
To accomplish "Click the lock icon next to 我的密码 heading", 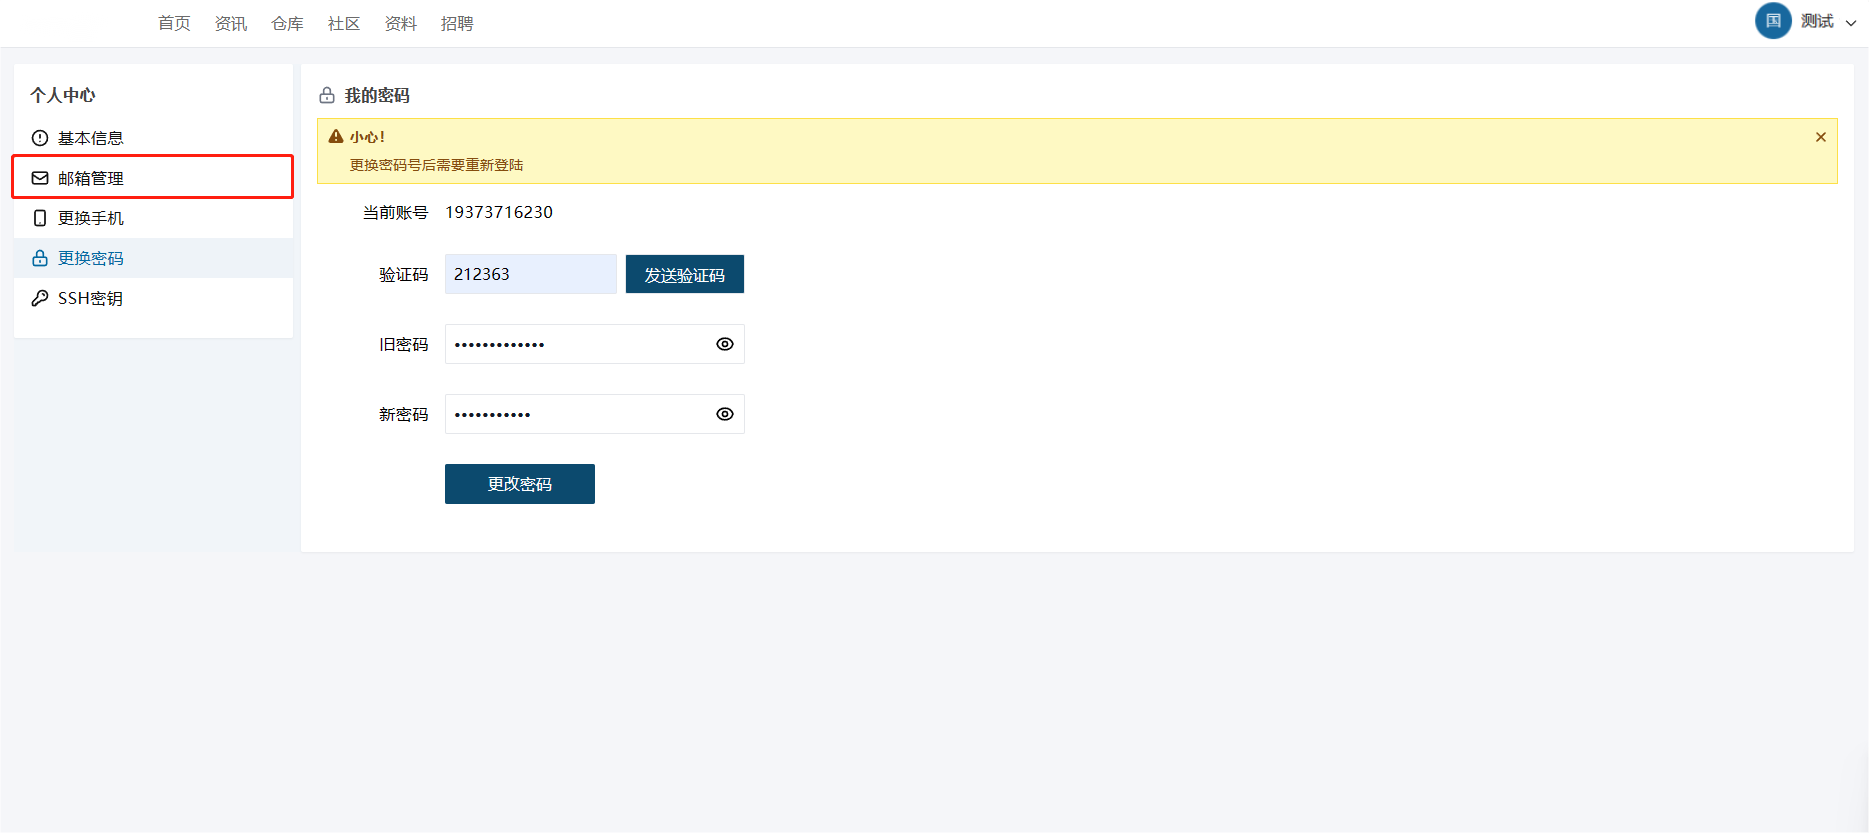I will click(327, 96).
